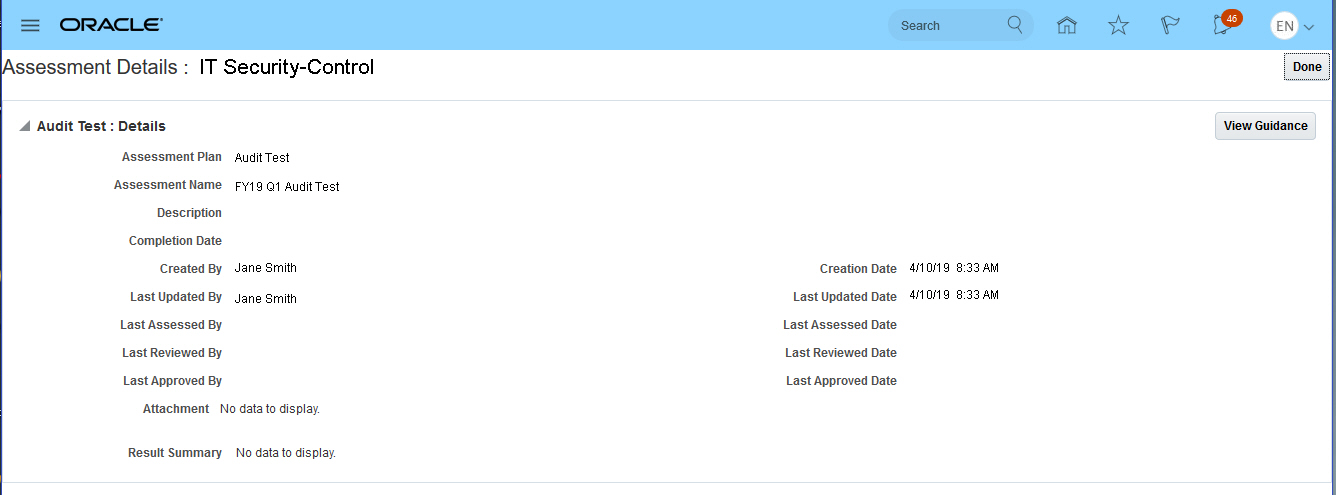Click the Audit Test : Details heading

coord(101,126)
